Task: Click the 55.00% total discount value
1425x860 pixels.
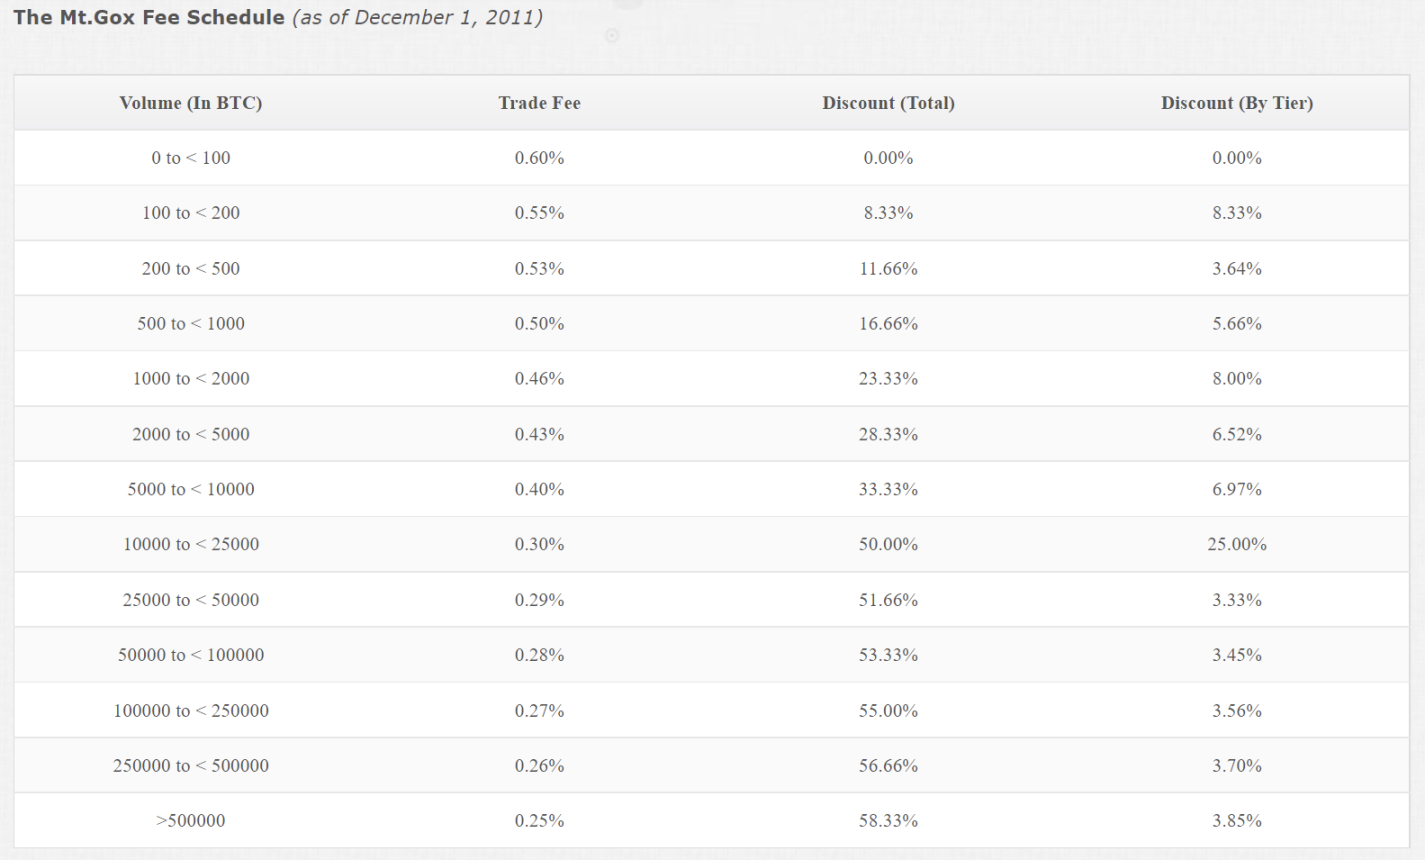Action: (888, 711)
